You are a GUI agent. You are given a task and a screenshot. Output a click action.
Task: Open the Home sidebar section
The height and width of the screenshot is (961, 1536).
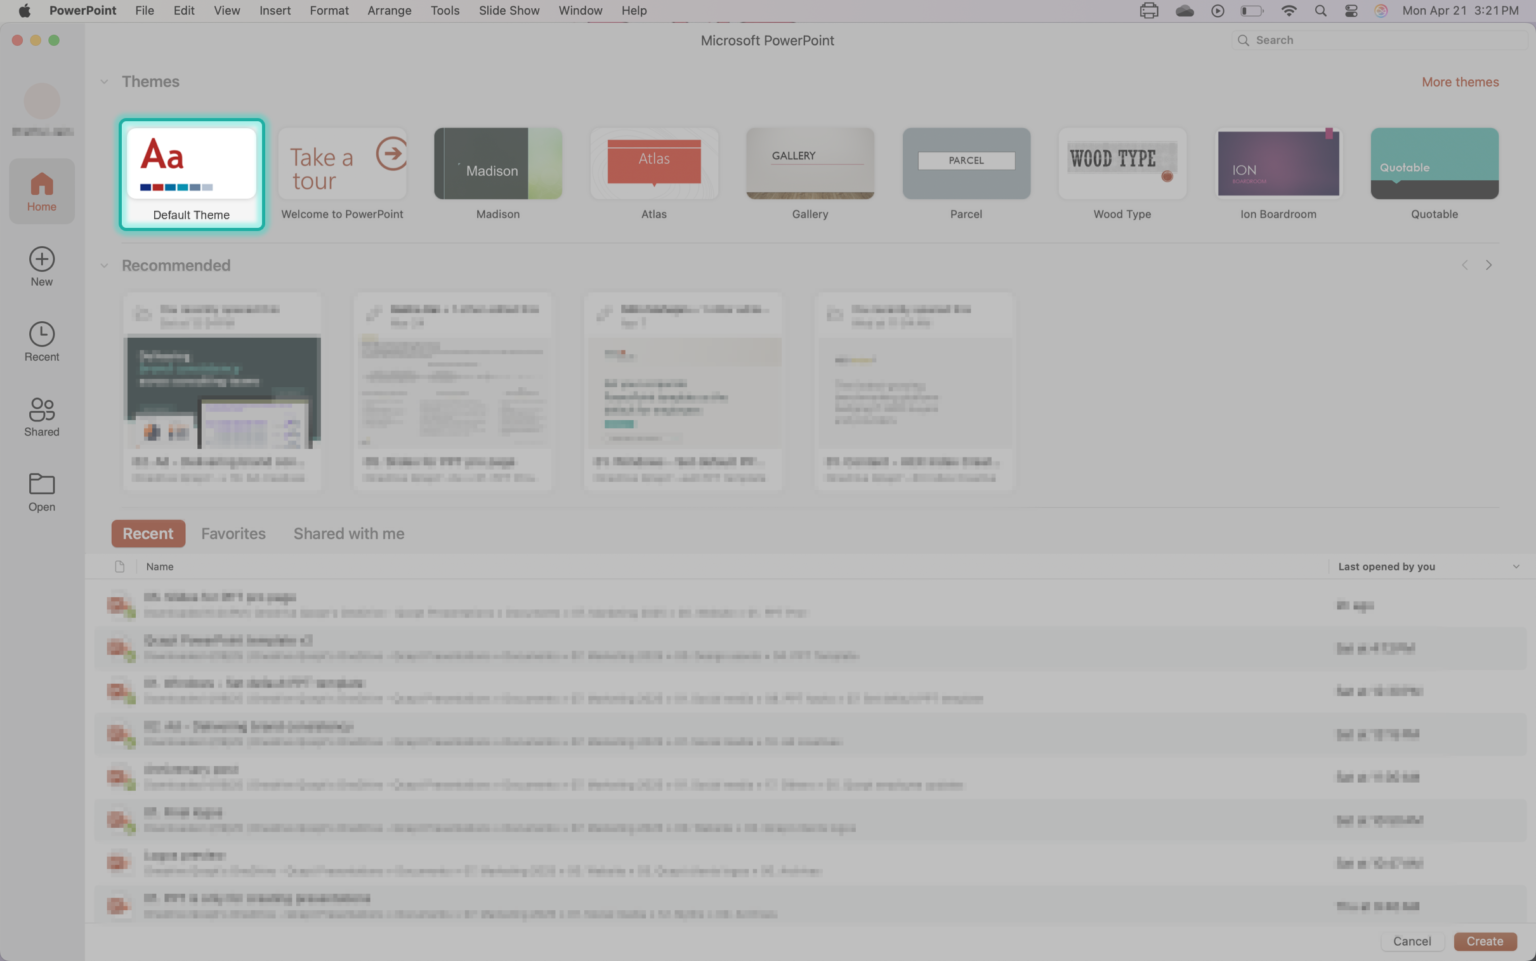[x=42, y=191]
